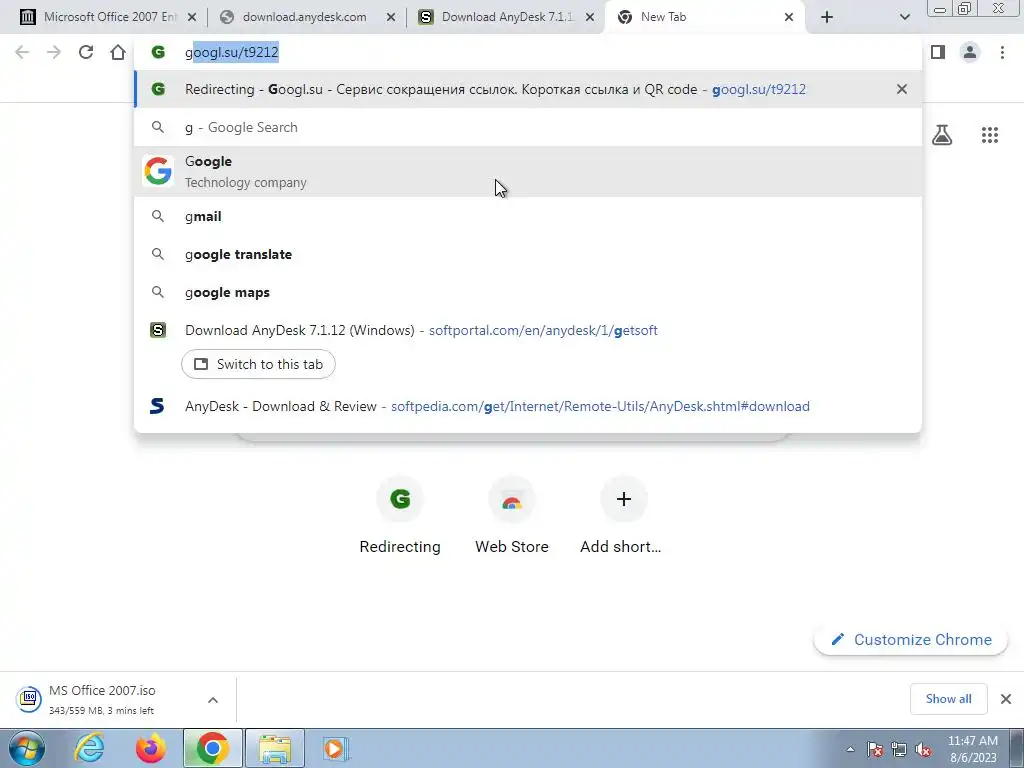1024x768 pixels.
Task: Click inside the address bar text googl.su/t9212
Action: click(x=232, y=52)
